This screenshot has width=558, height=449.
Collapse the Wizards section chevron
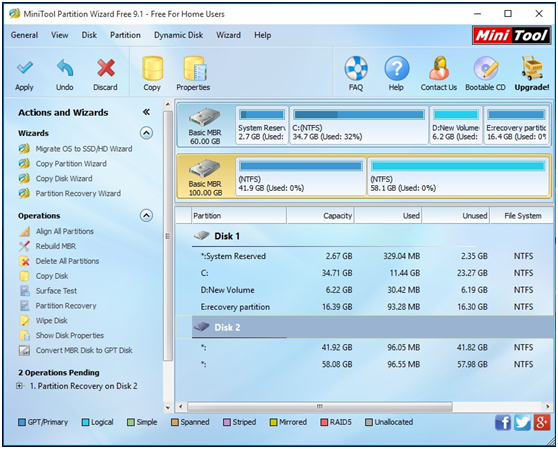[x=146, y=133]
